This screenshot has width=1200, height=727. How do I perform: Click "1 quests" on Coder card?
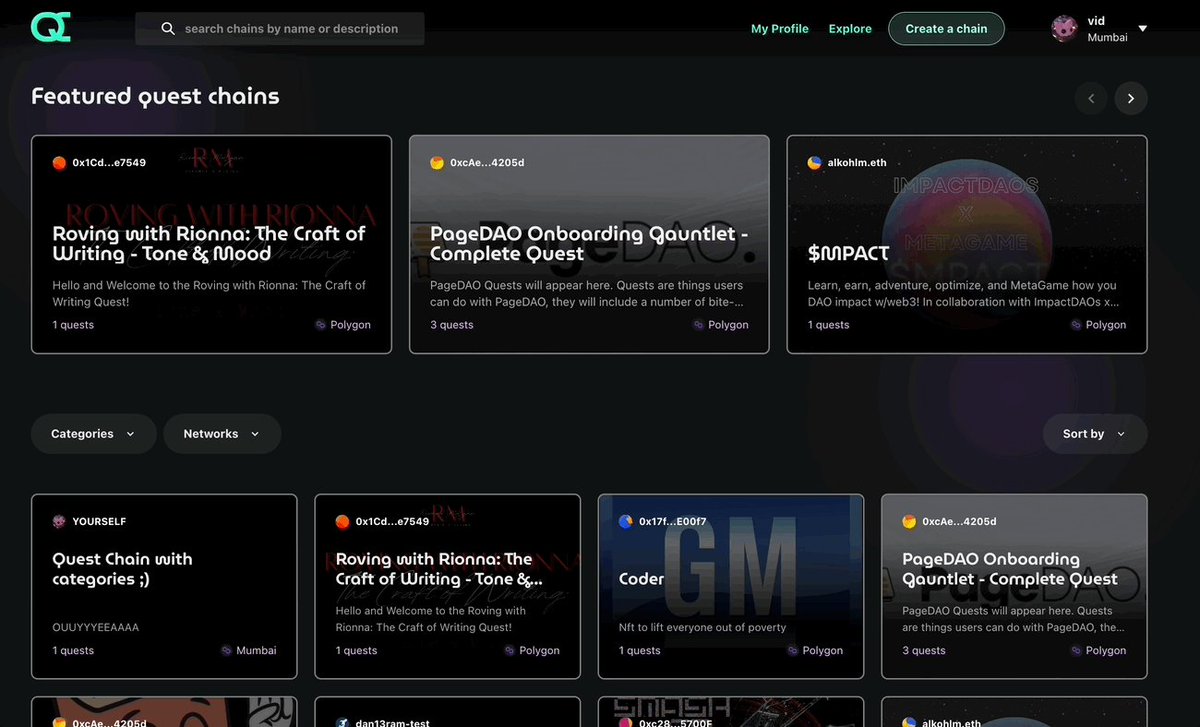640,650
